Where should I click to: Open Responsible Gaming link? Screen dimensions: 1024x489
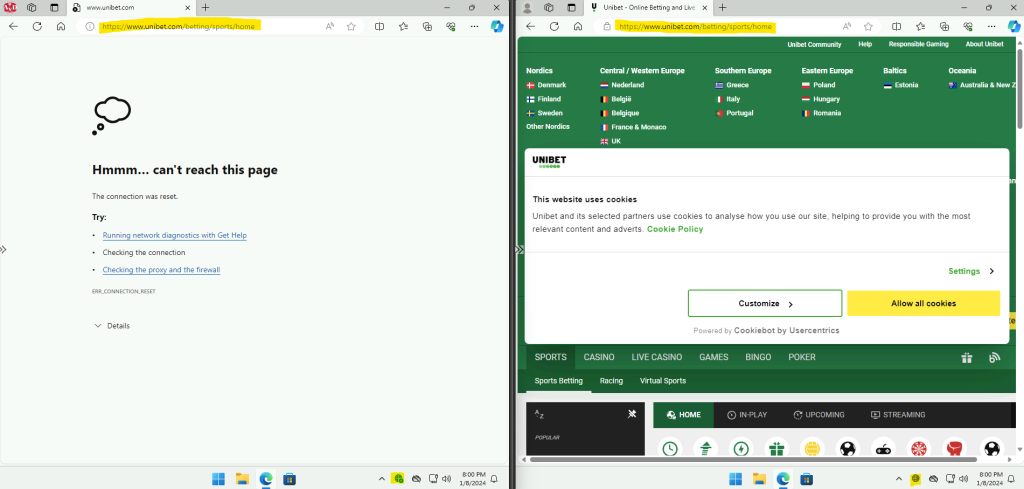[x=918, y=44]
